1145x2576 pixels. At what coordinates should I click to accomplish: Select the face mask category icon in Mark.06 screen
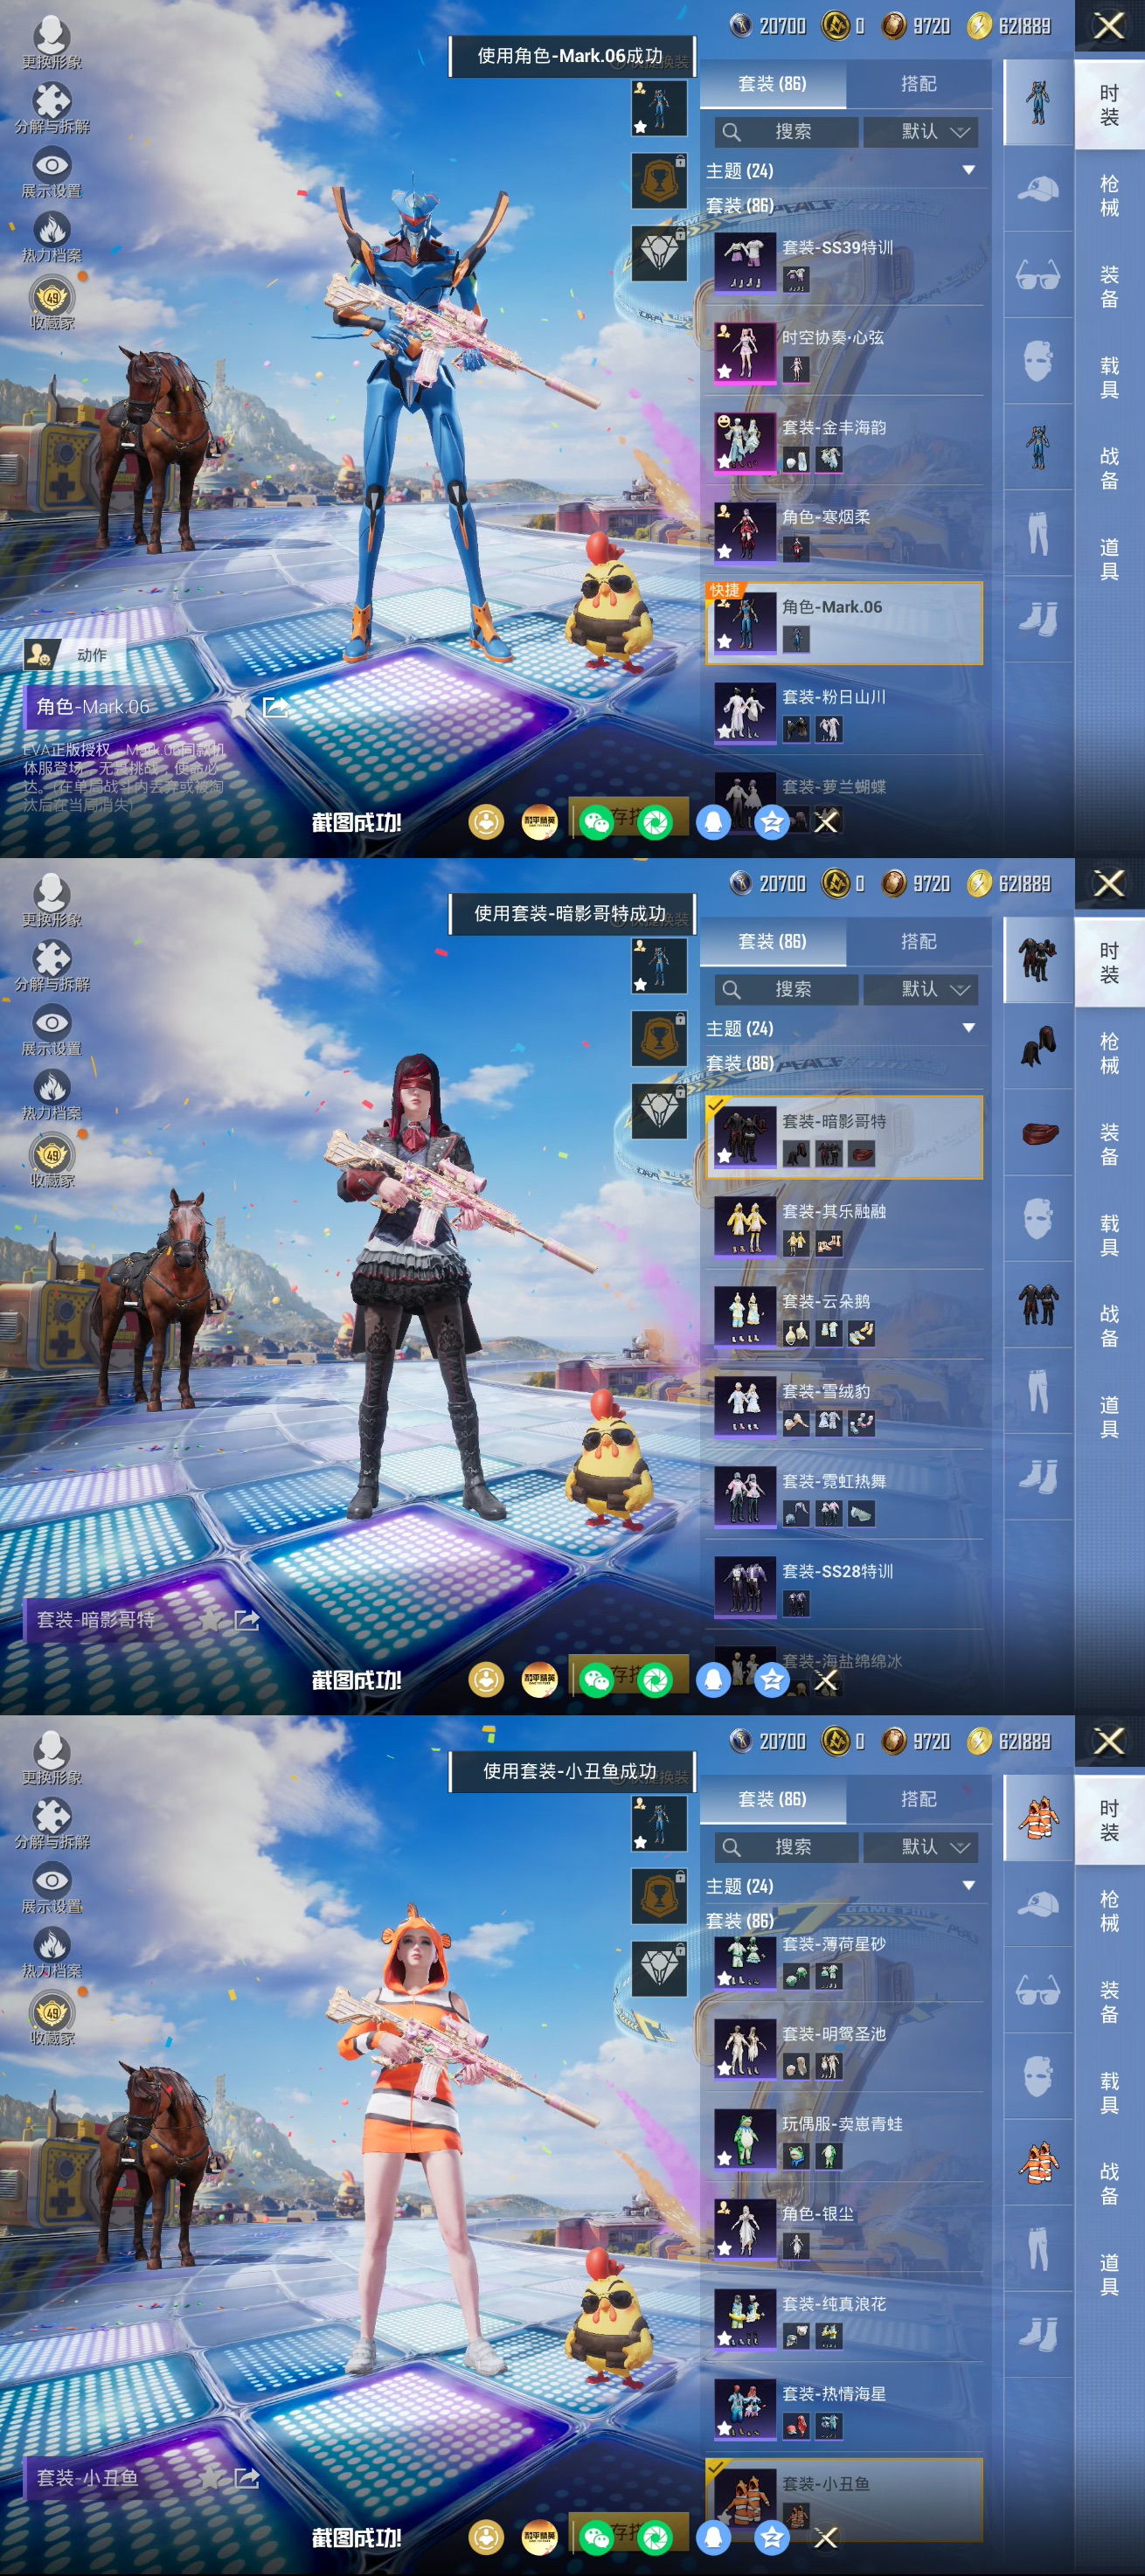point(1038,360)
